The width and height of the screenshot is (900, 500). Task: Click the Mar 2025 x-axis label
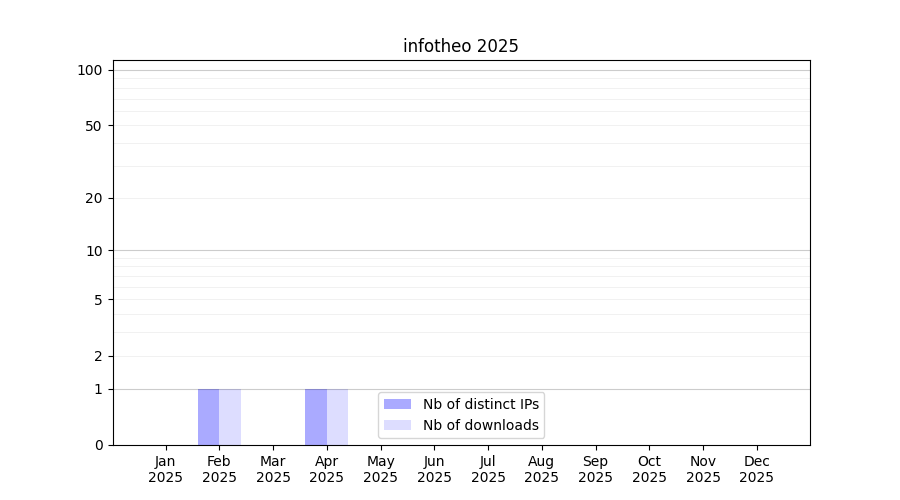coord(273,469)
